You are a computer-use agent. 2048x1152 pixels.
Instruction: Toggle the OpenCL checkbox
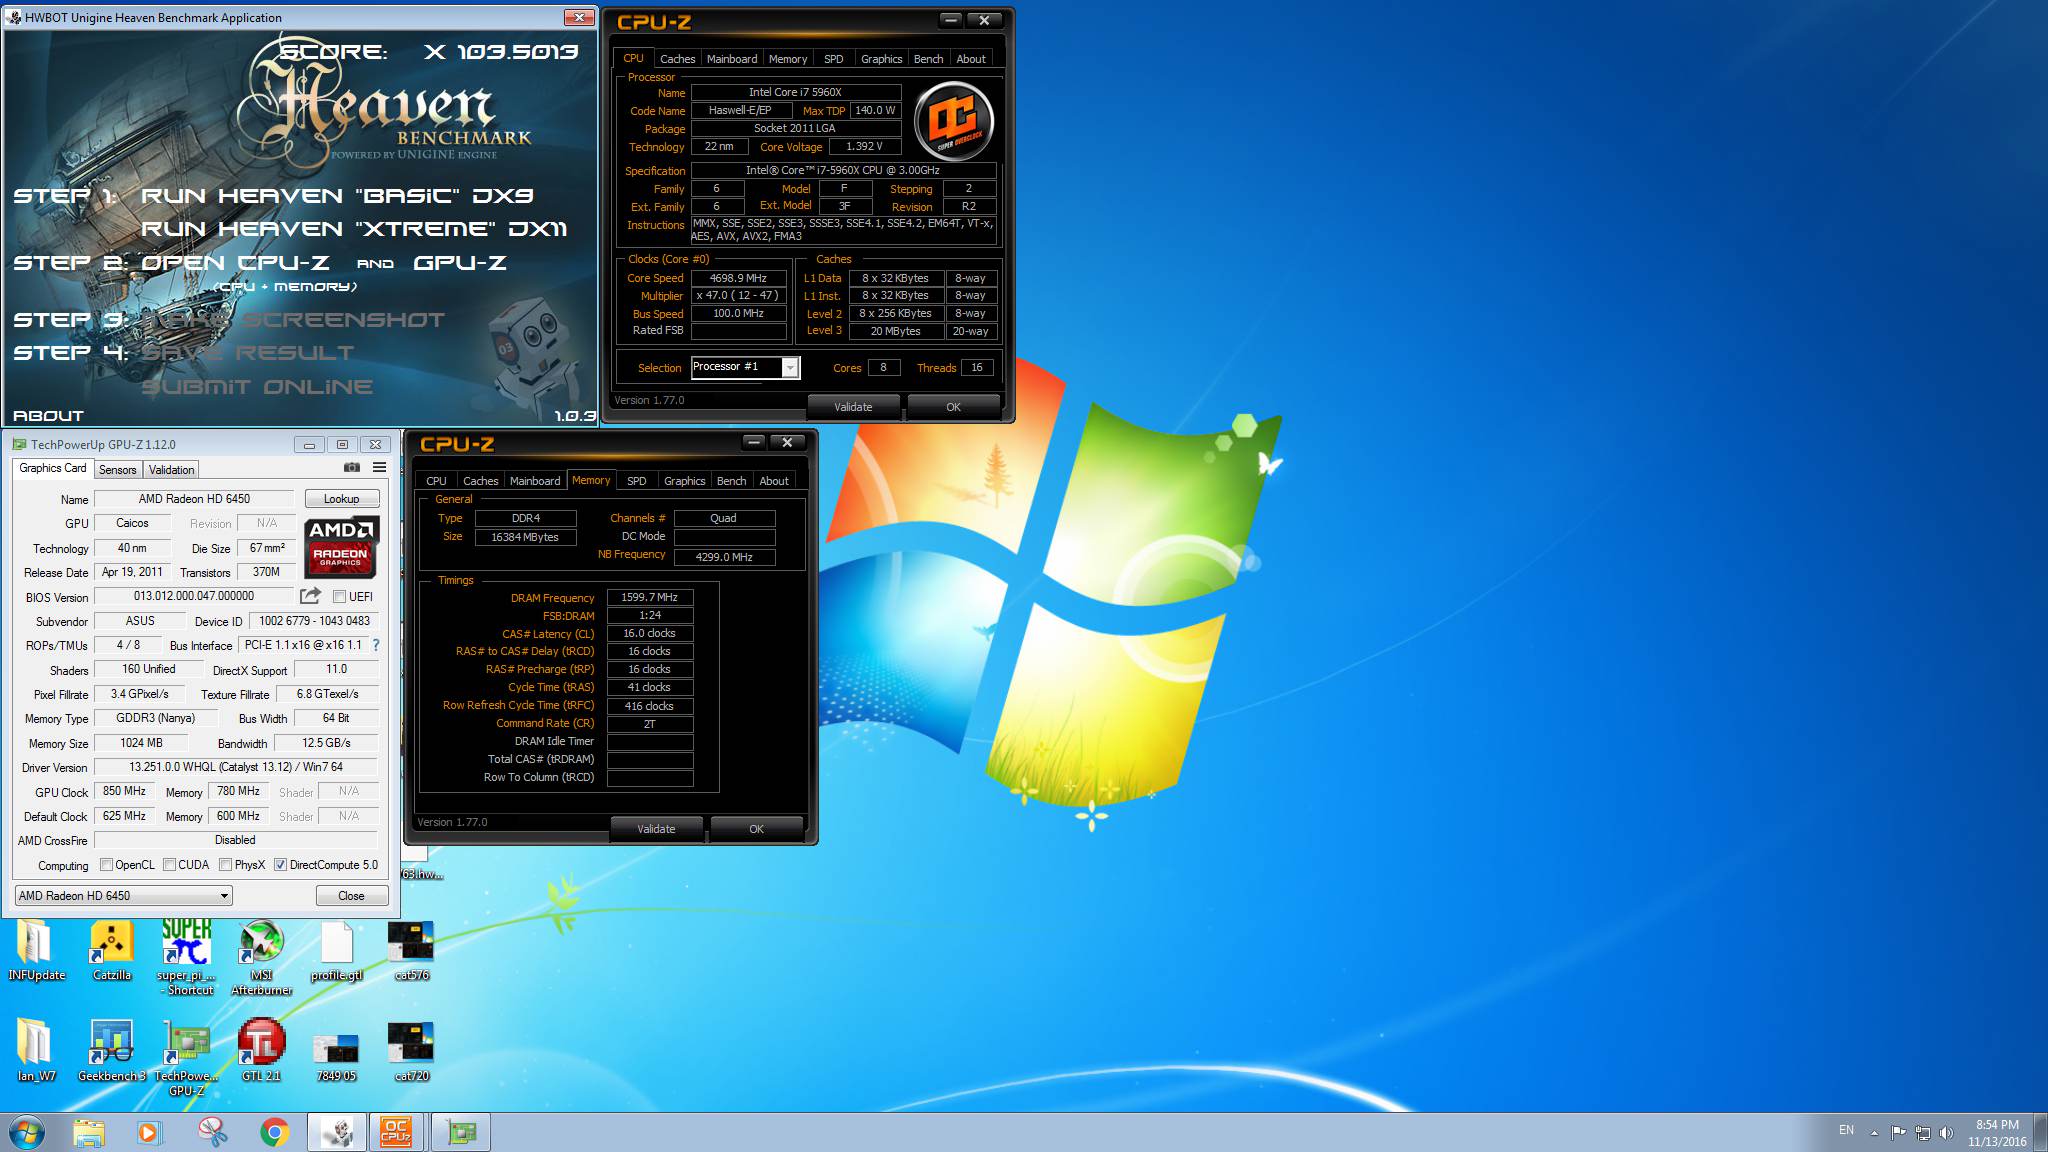coord(106,865)
